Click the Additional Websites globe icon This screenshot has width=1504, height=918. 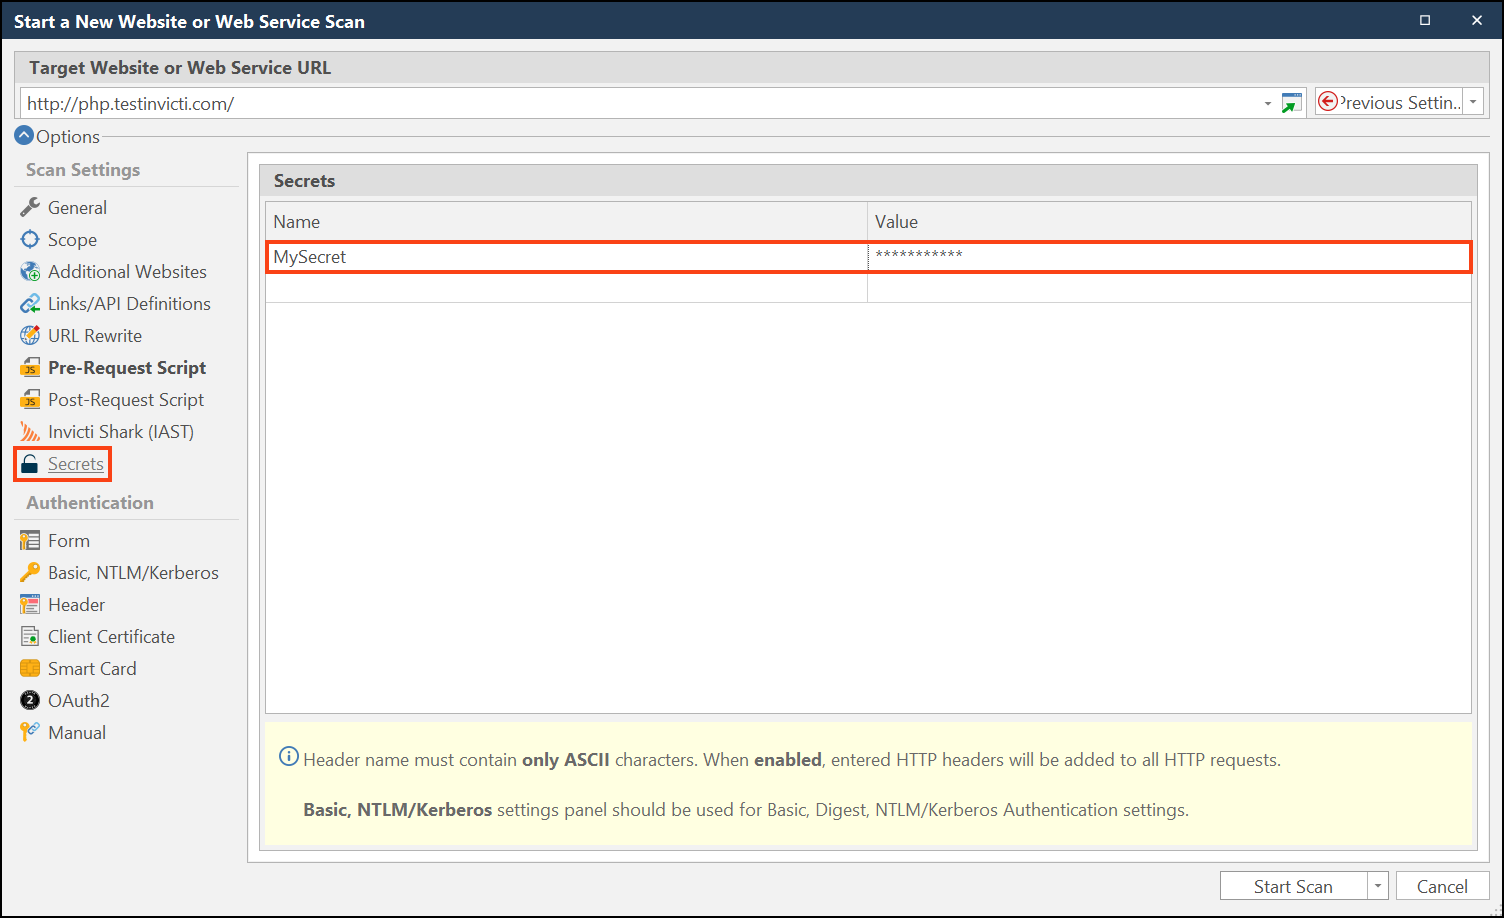point(30,271)
